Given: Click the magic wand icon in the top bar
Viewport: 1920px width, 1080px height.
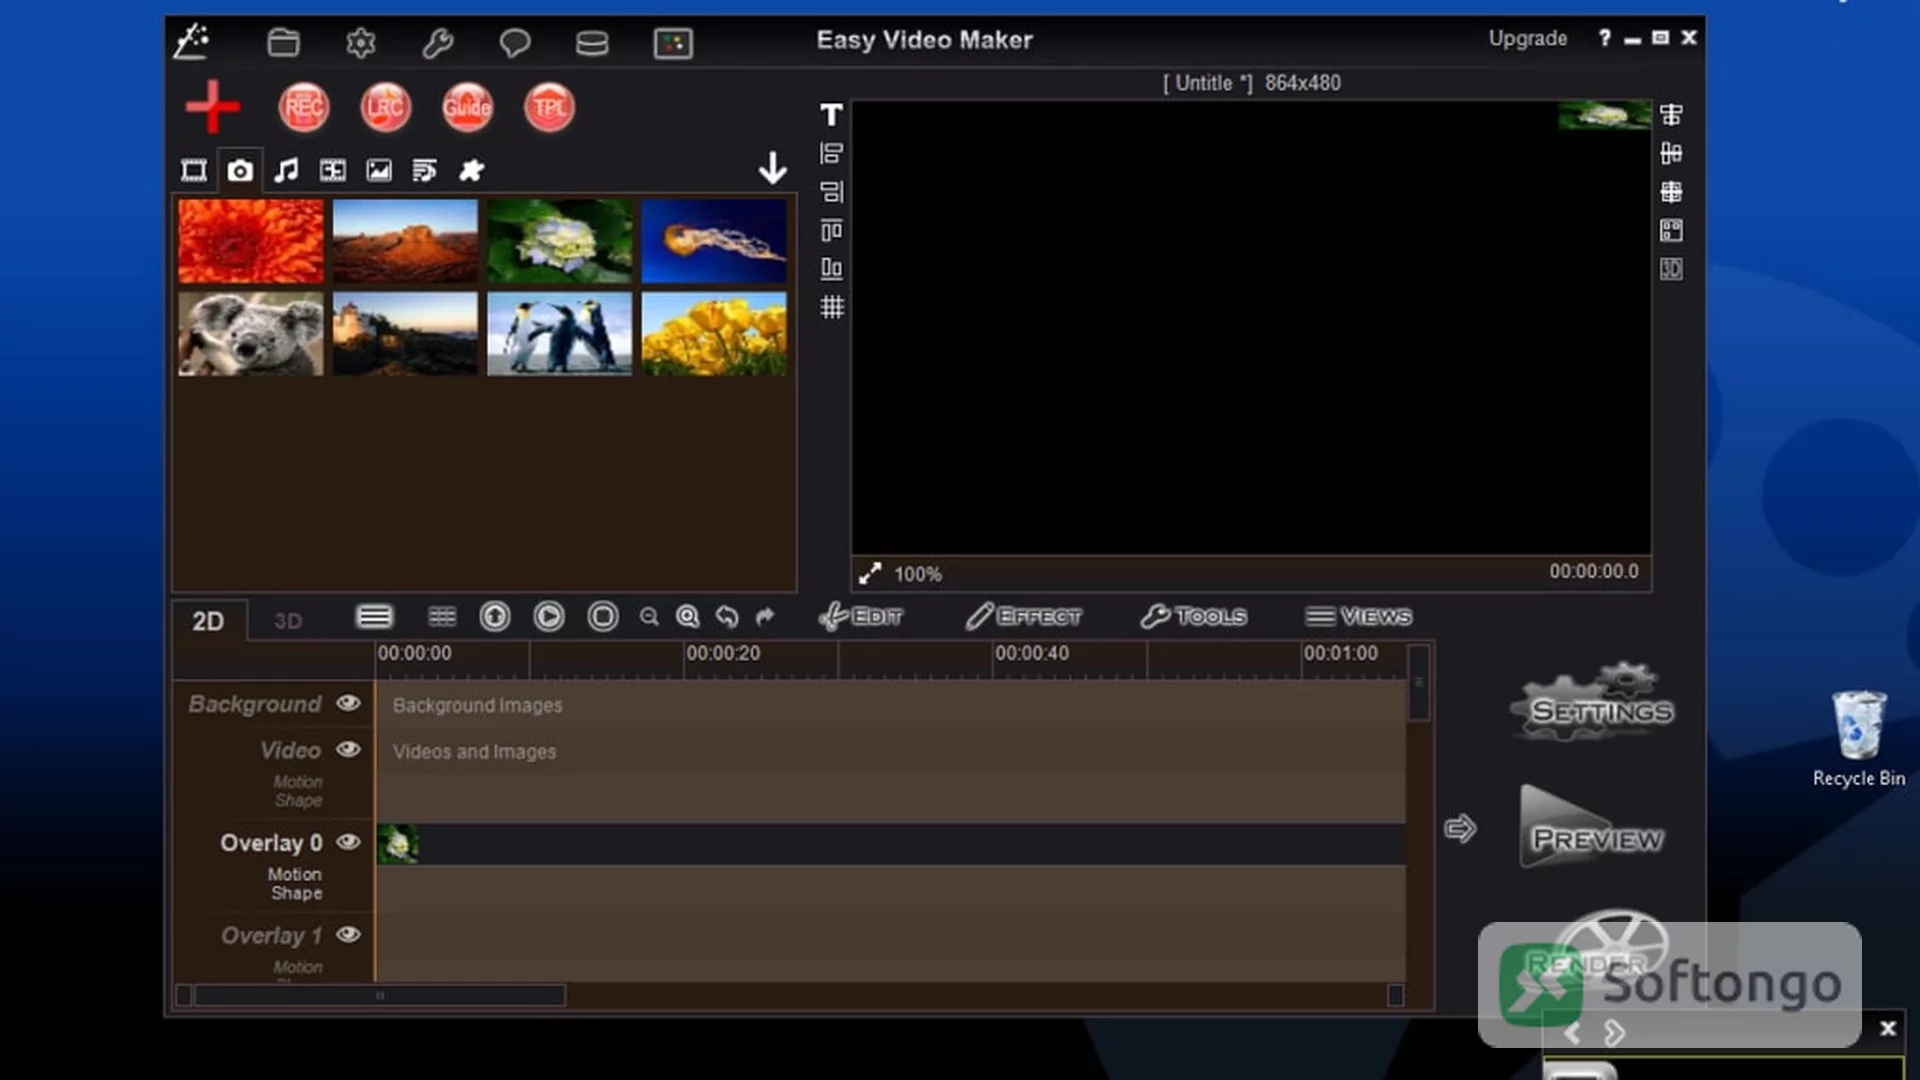Looking at the screenshot, I should [x=191, y=42].
